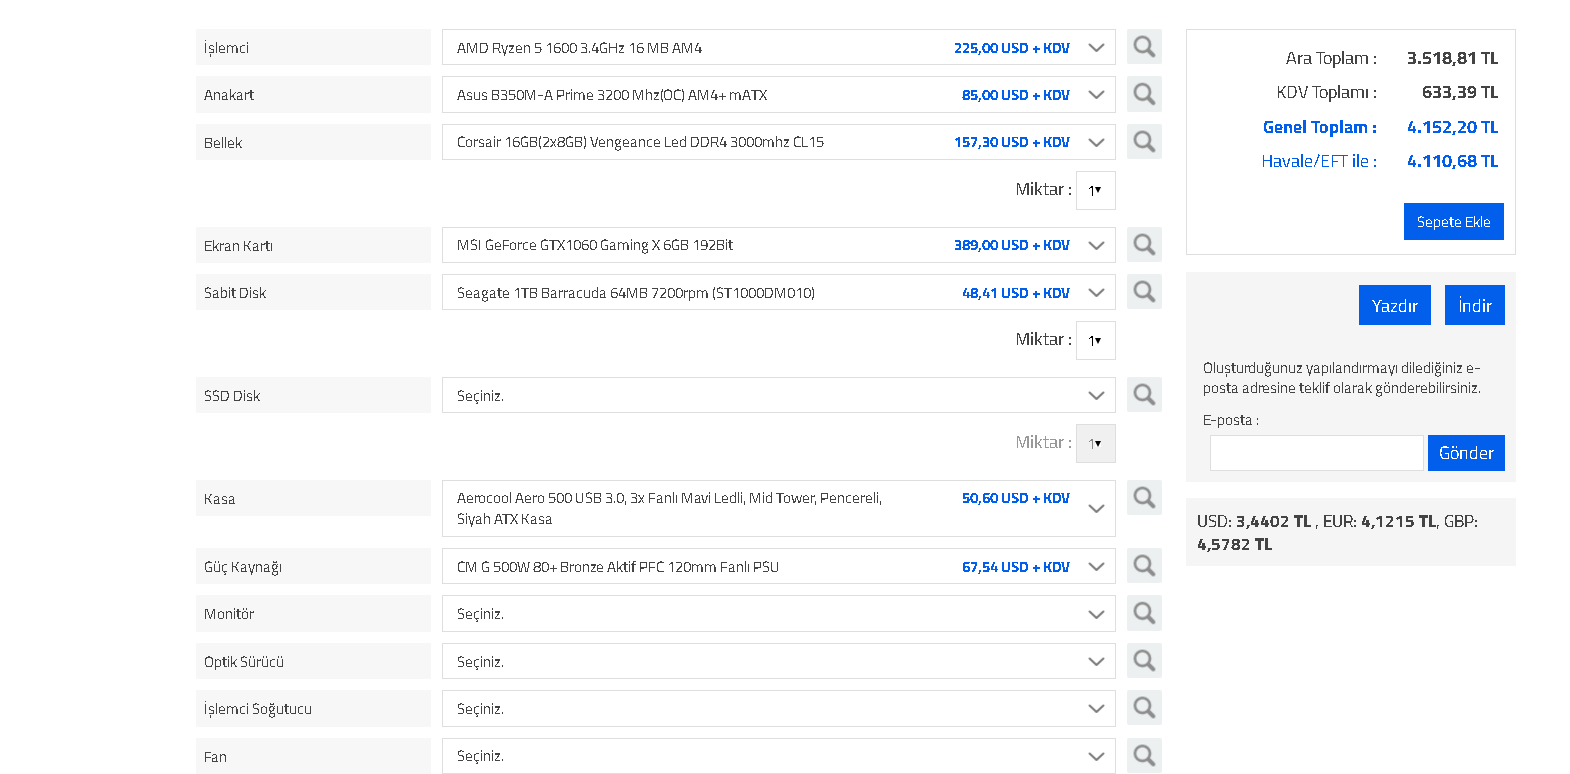Click the search icon for Sabit Disk row
1570x774 pixels.
[x=1144, y=291]
